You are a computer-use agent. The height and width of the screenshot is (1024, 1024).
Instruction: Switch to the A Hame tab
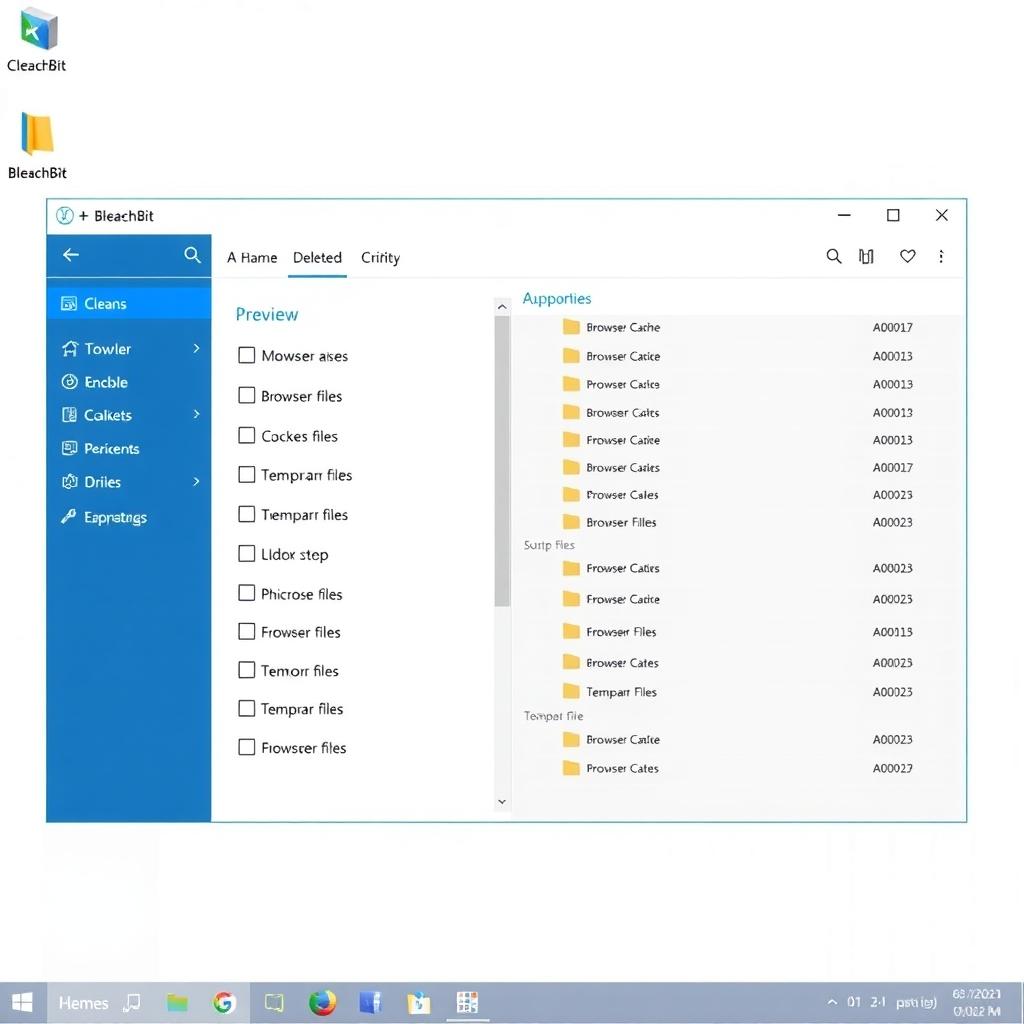252,257
